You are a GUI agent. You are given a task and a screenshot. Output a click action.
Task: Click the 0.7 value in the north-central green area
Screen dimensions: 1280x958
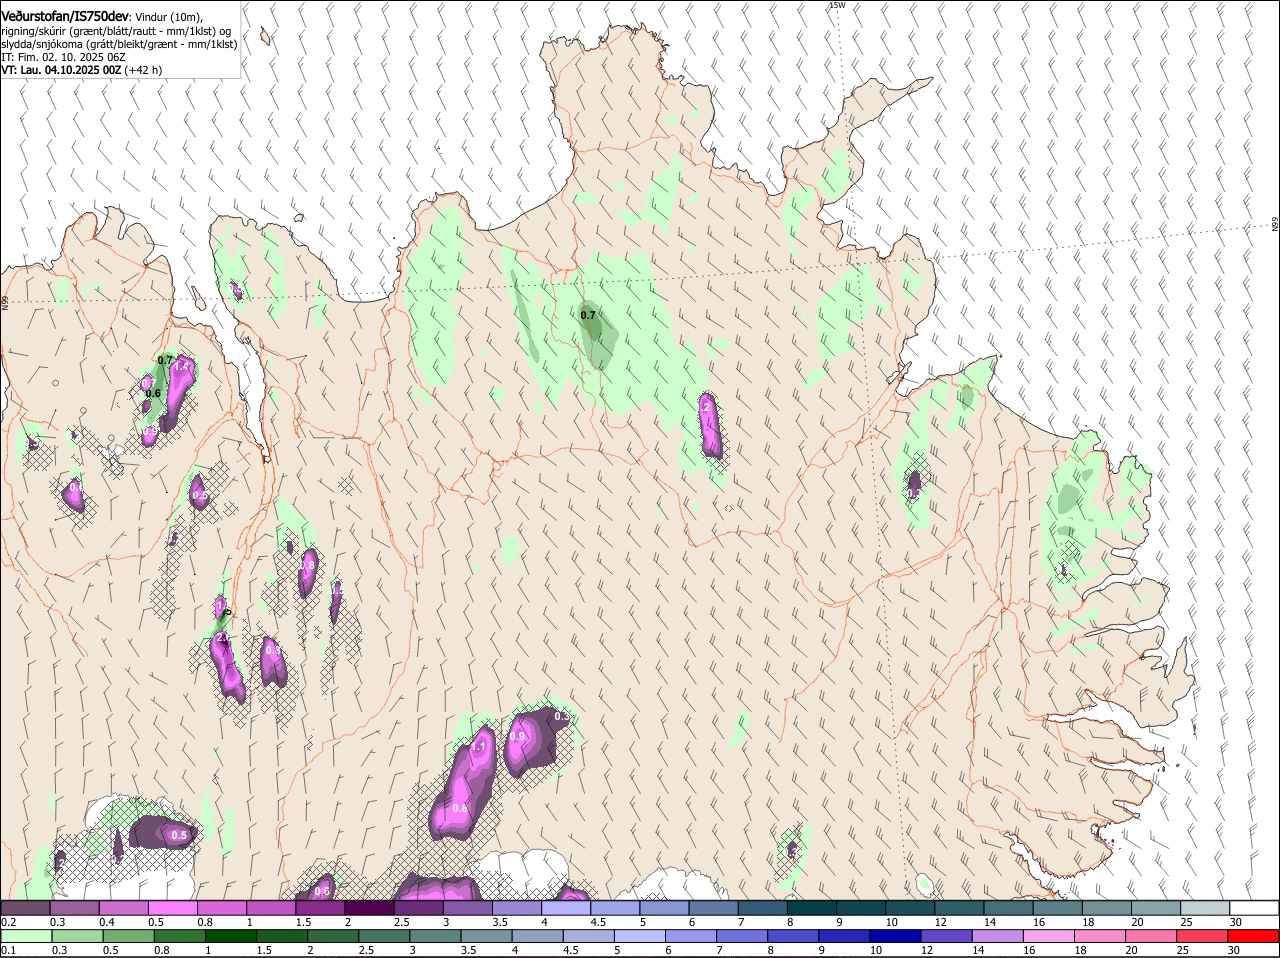(588, 315)
